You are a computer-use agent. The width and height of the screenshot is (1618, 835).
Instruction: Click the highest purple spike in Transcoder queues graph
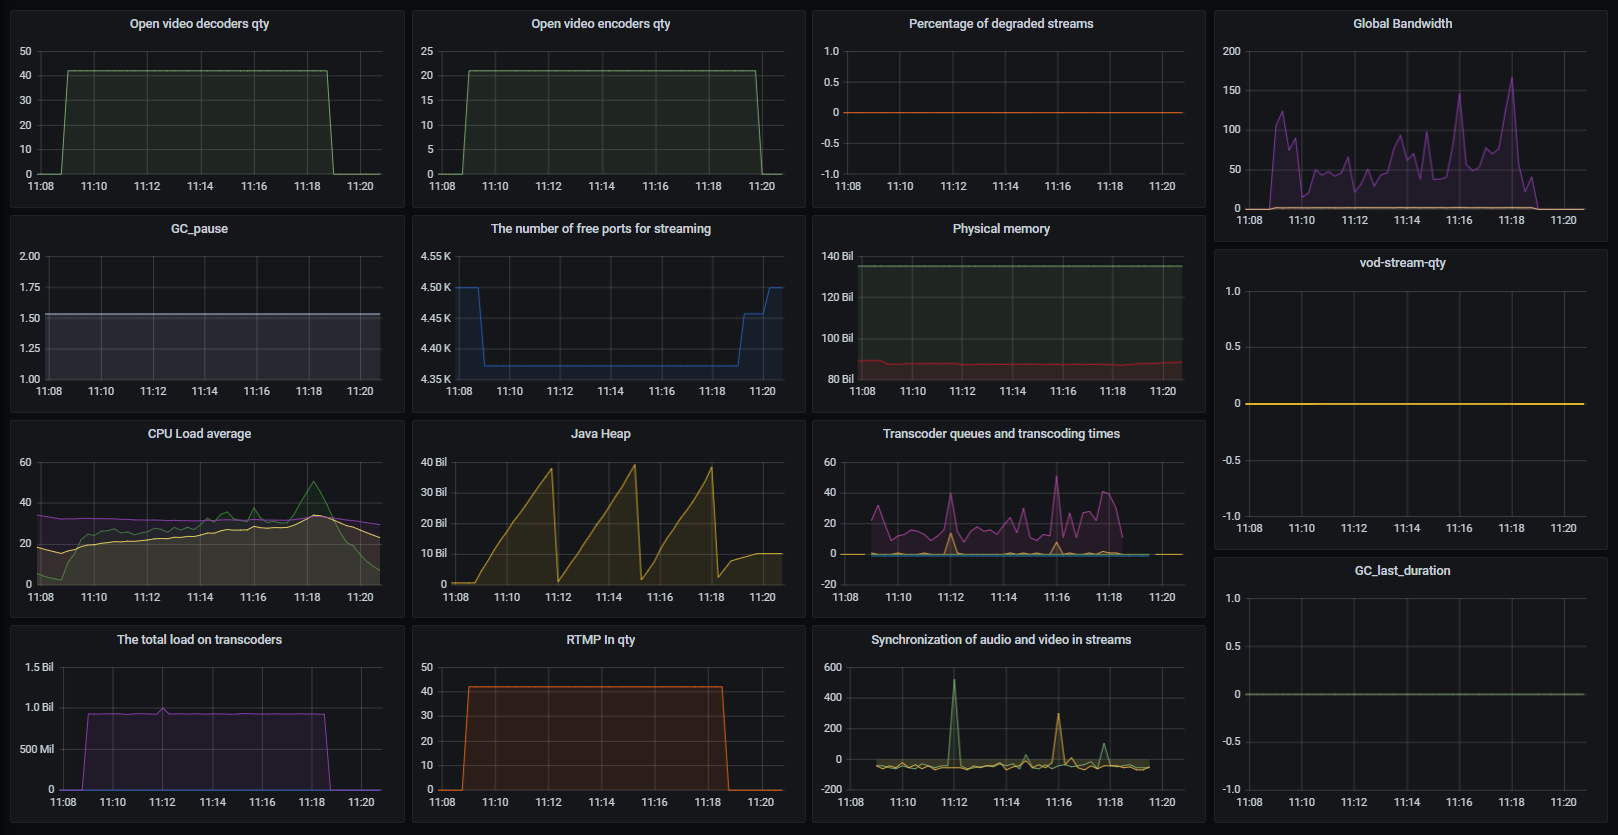(1057, 478)
